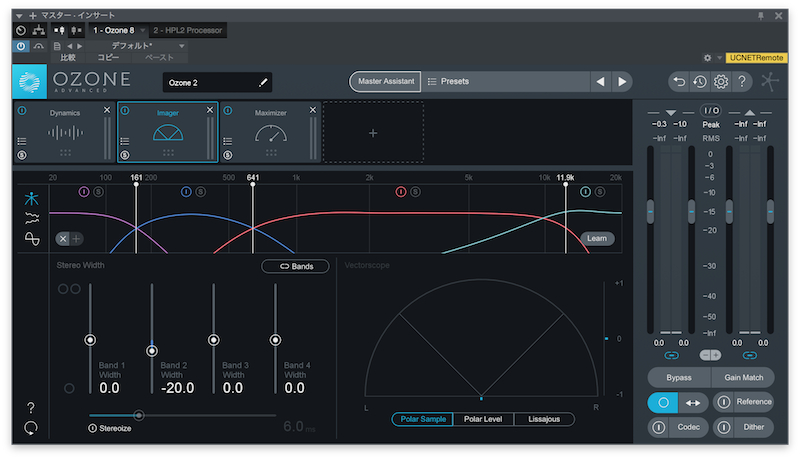
Task: Click Band 2 Width slider handle
Action: click(152, 351)
